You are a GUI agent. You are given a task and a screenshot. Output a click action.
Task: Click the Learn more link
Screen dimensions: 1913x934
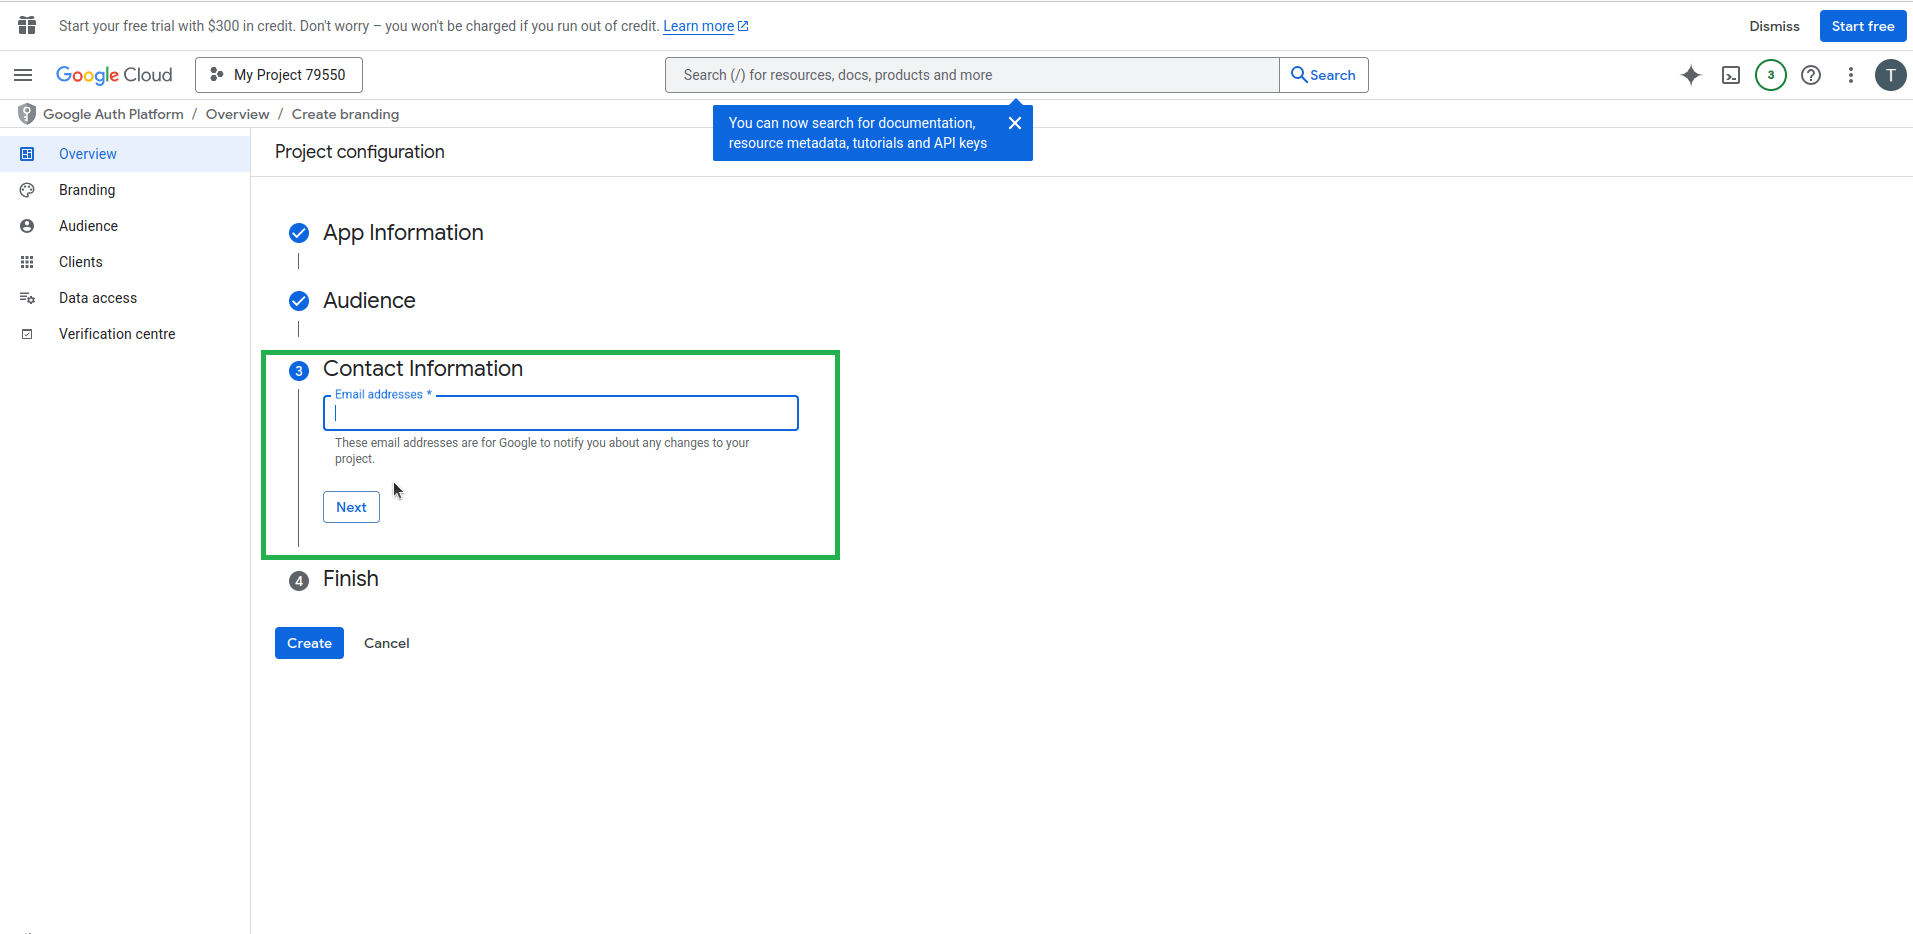[698, 26]
